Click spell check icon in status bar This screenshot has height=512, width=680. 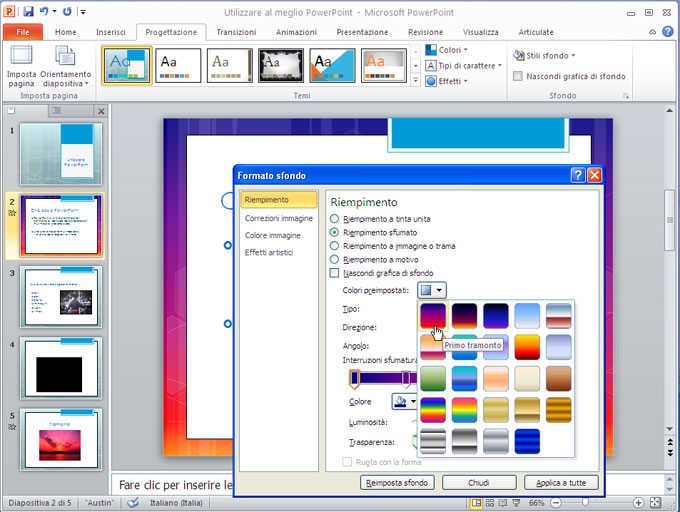coord(133,503)
